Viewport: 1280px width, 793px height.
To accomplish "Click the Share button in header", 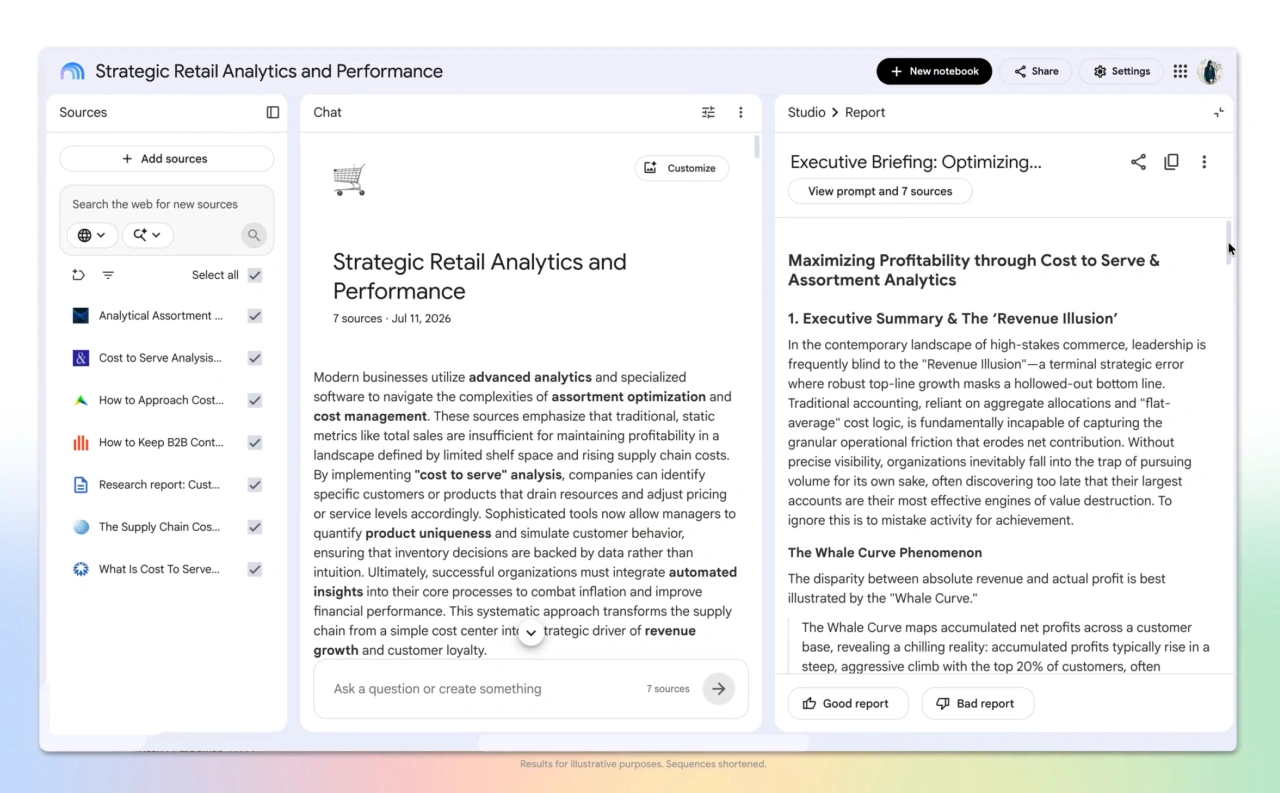I will click(1035, 71).
